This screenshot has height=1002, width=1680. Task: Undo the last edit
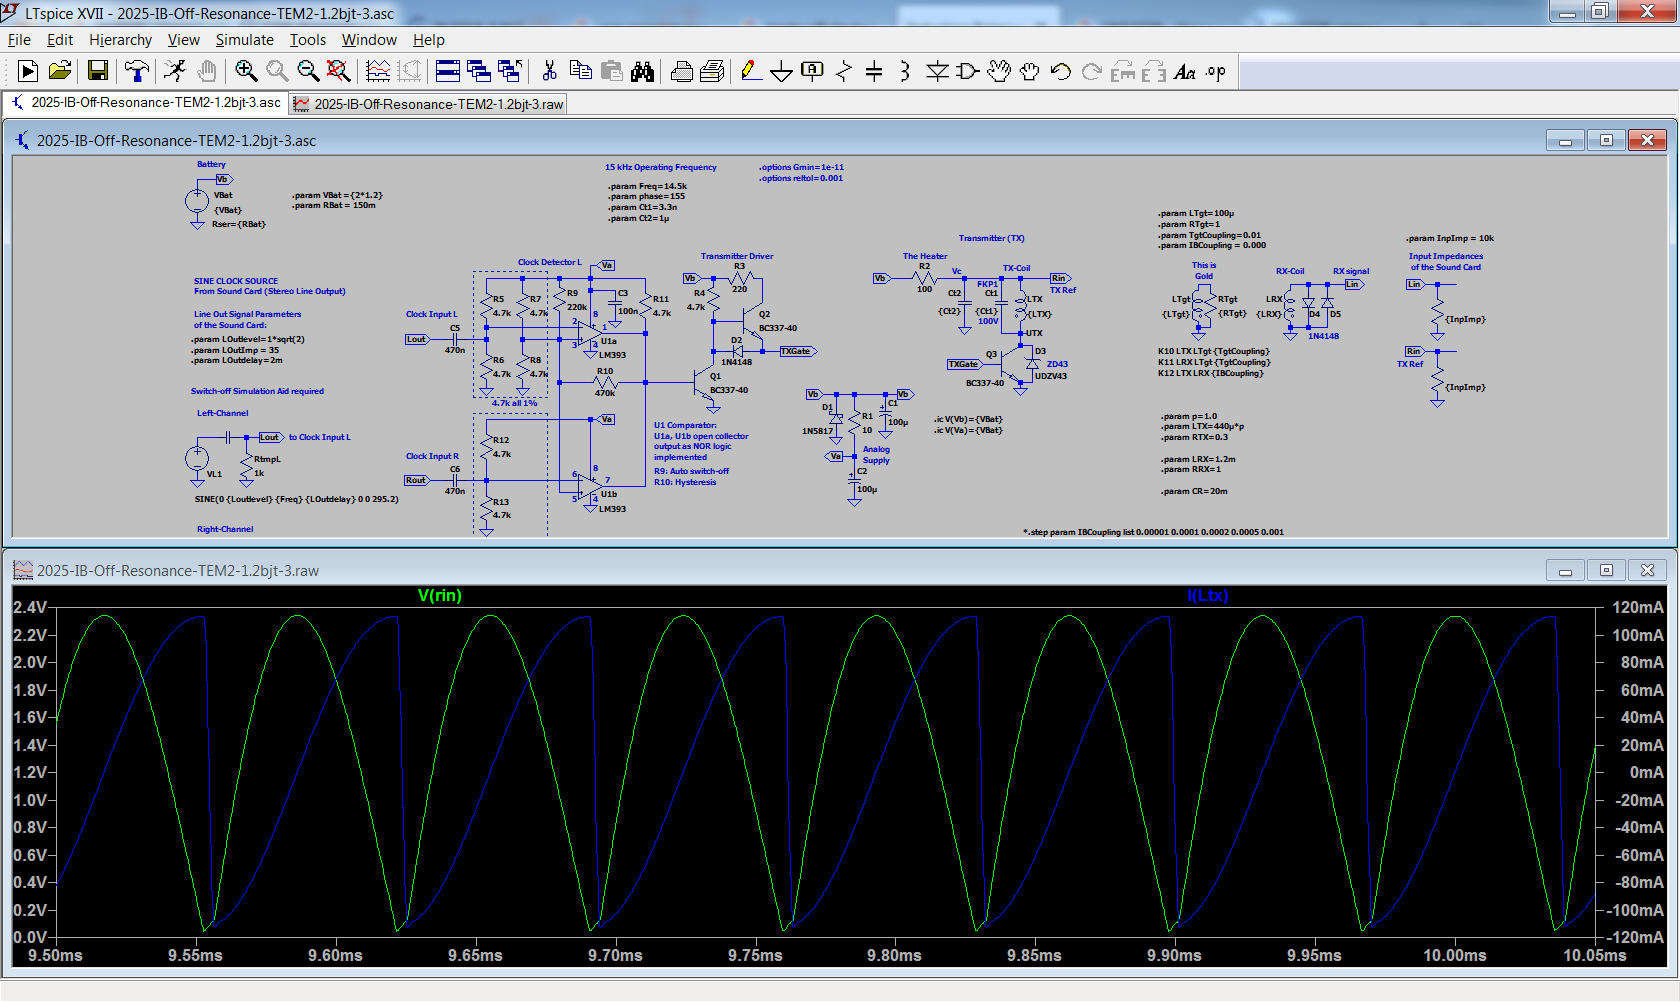1059,71
